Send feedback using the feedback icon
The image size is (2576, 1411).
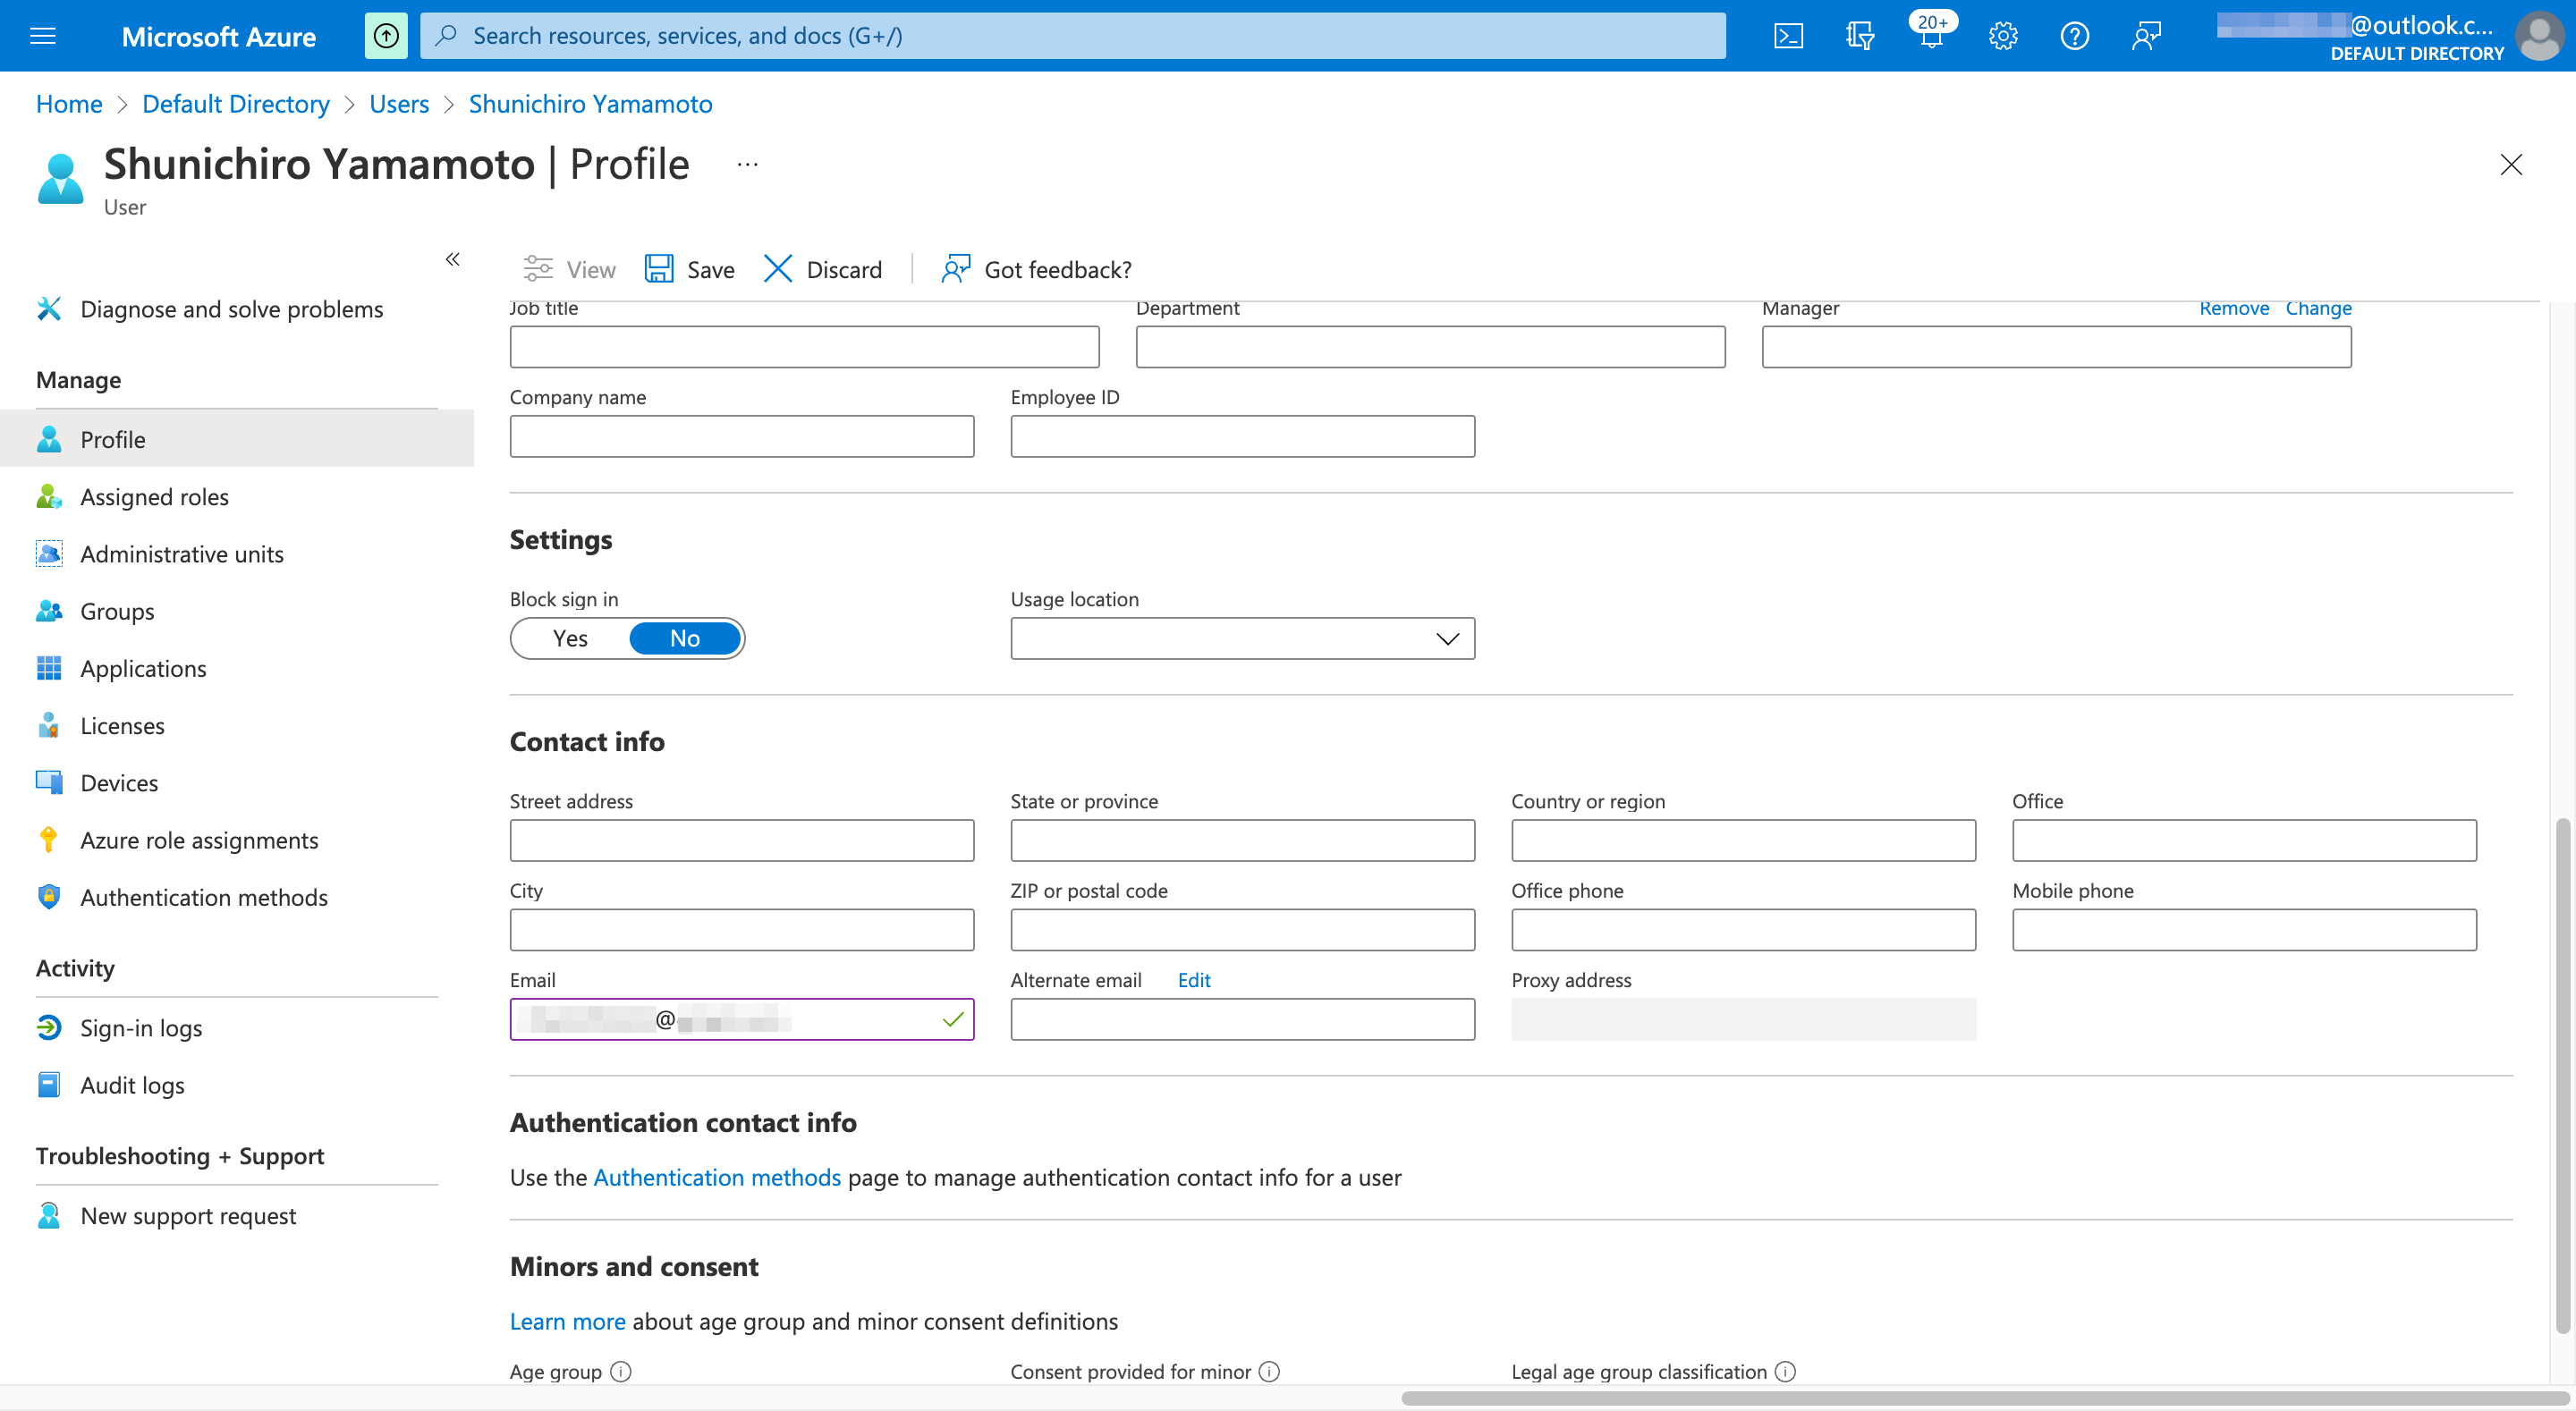[2146, 35]
